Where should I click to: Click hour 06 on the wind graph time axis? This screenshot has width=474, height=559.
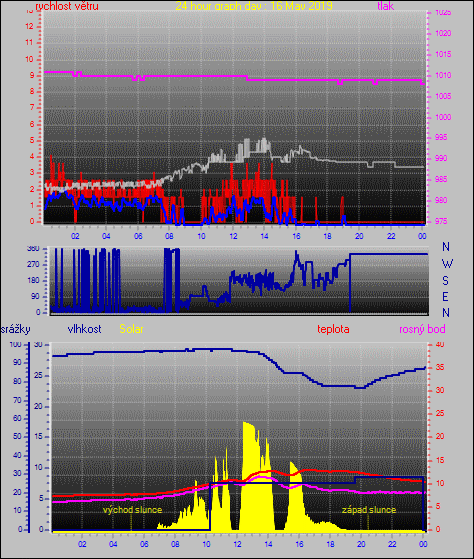tap(138, 236)
